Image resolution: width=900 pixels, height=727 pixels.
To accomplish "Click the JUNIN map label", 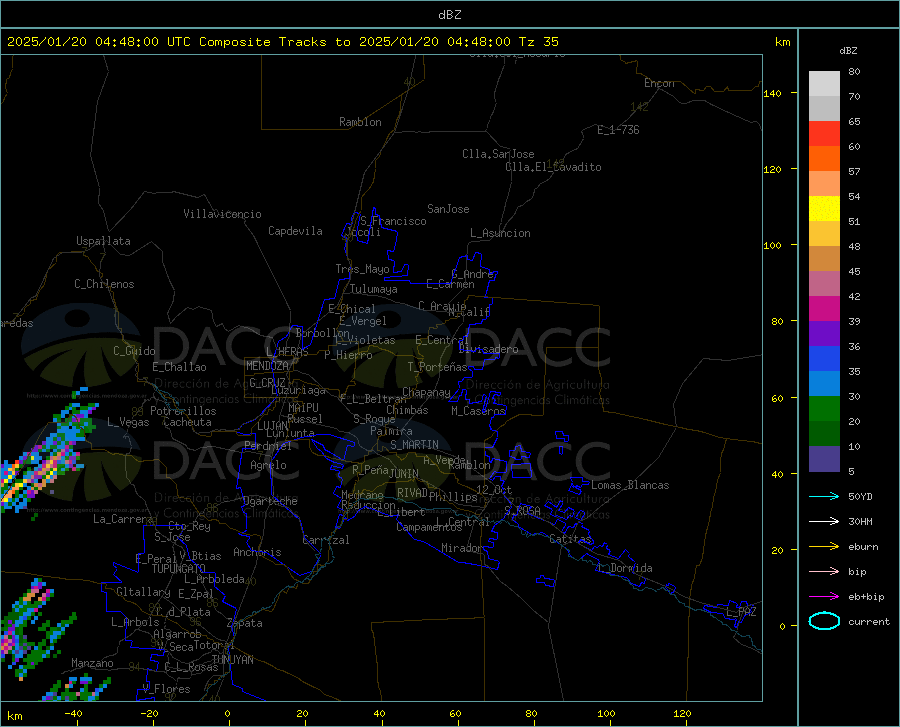I will click(404, 474).
